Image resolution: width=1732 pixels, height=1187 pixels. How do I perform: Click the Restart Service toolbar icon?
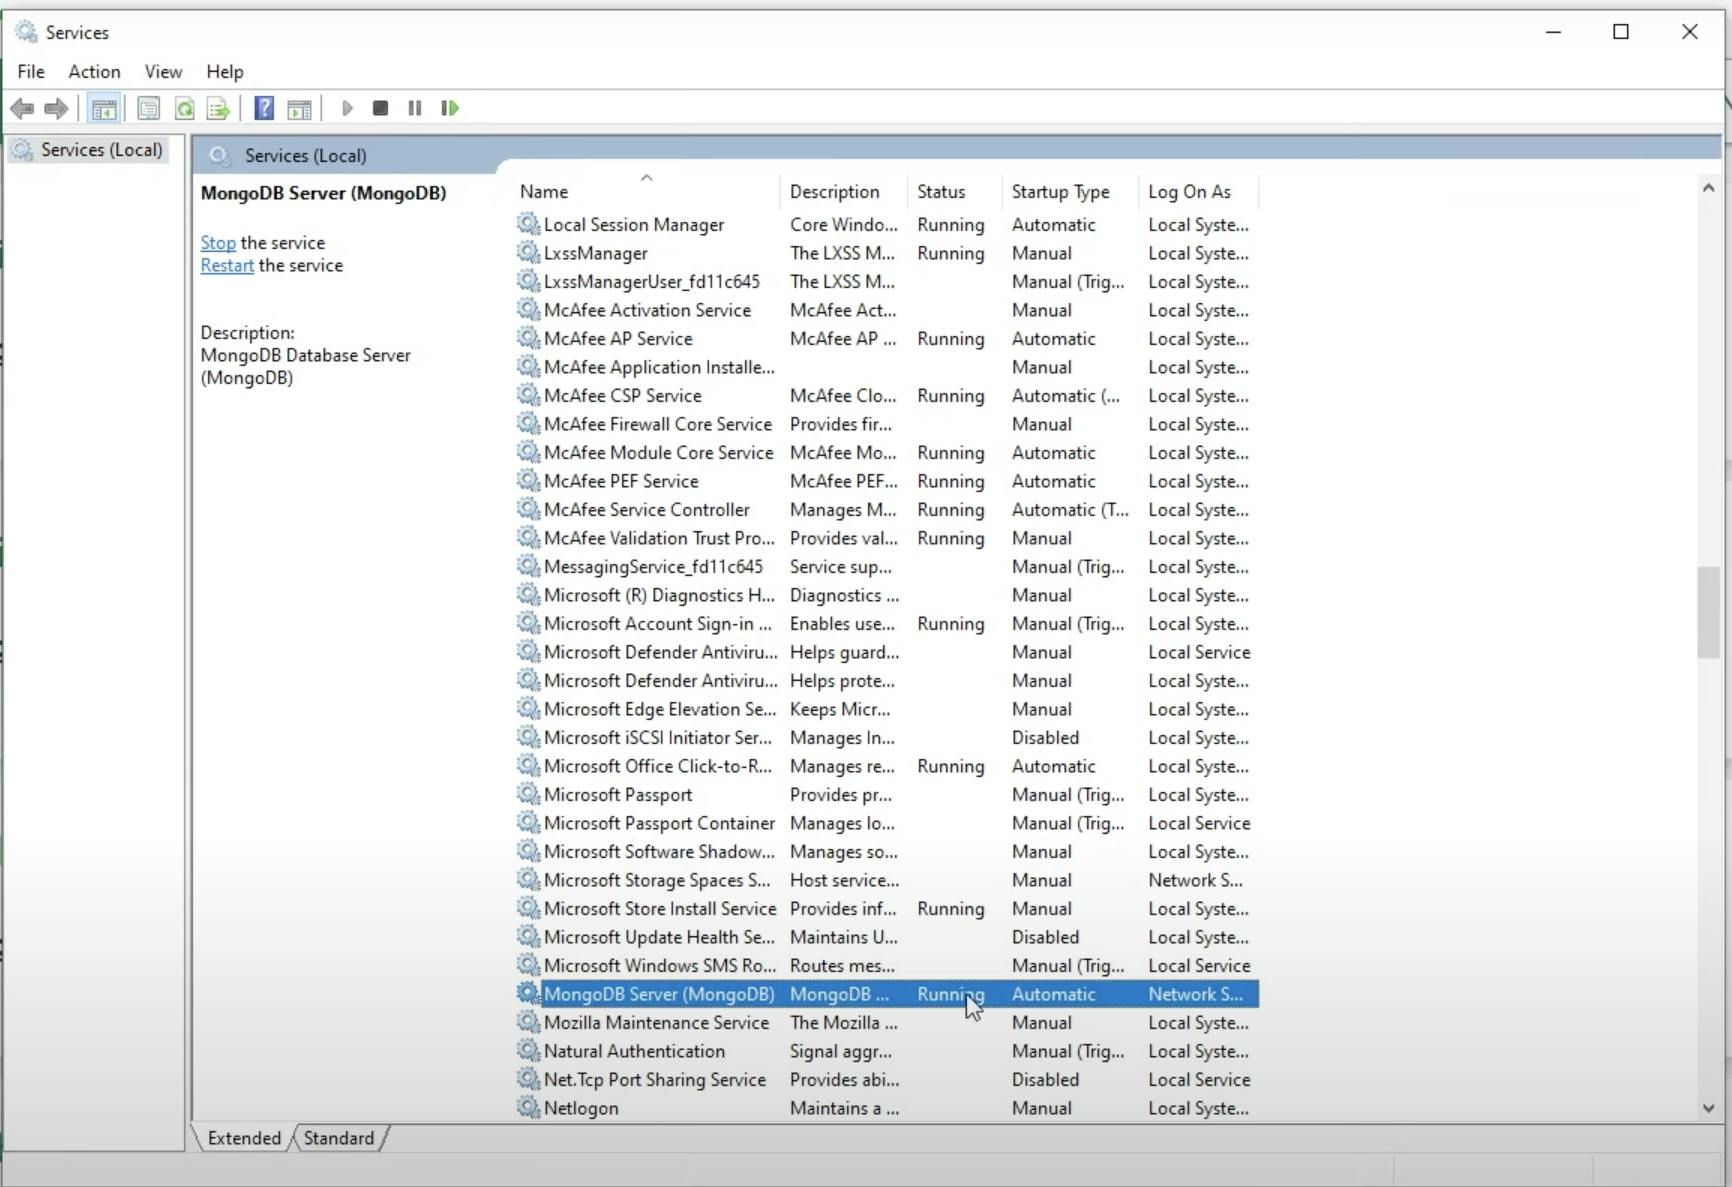pos(450,108)
